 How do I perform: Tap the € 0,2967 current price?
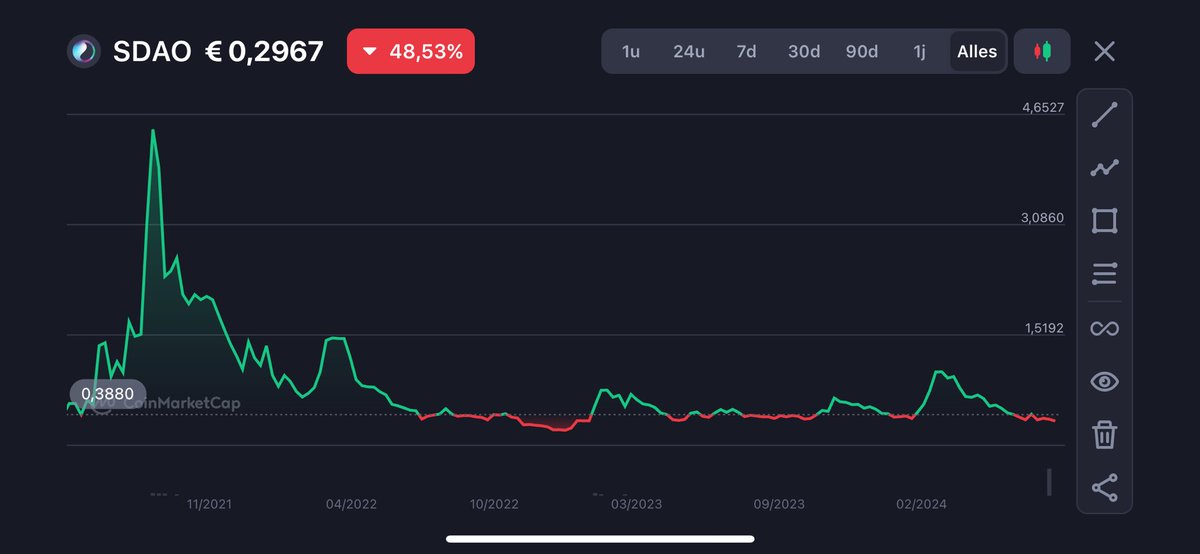pos(264,51)
